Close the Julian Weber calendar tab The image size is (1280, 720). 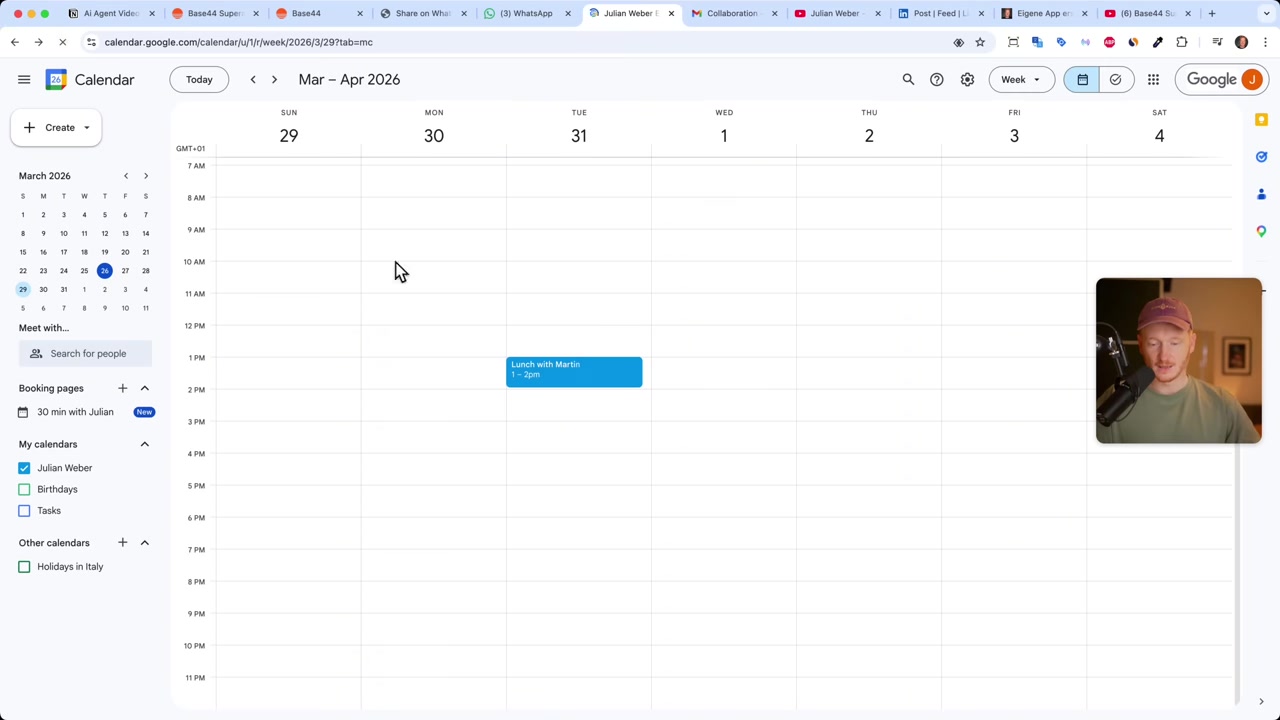click(x=671, y=13)
